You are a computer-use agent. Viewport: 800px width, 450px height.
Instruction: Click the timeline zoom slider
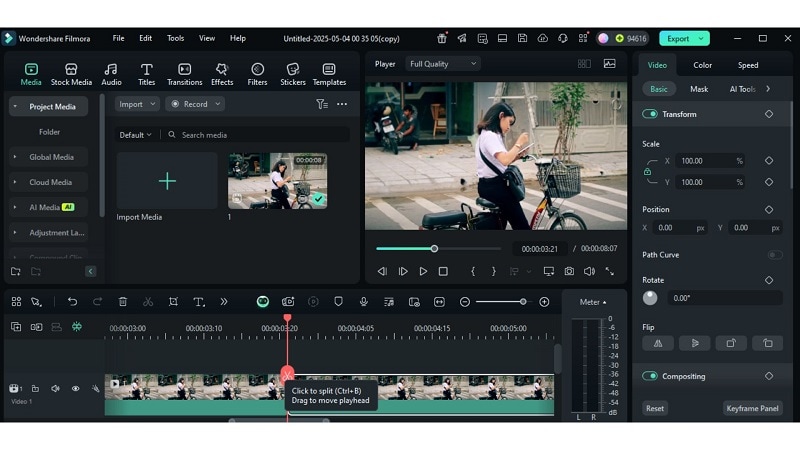502,302
